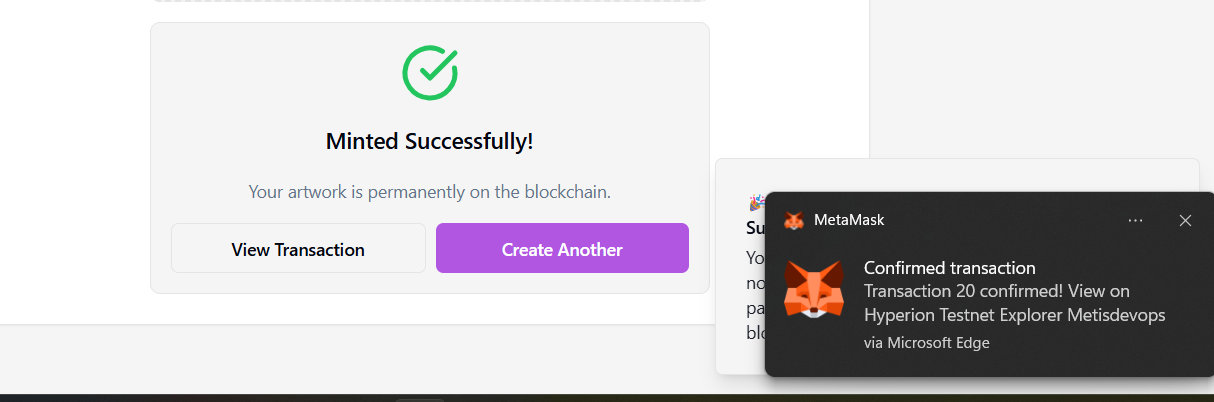This screenshot has height=402, width=1214.
Task: Click the large MetaMask fox logo
Action: coord(813,290)
